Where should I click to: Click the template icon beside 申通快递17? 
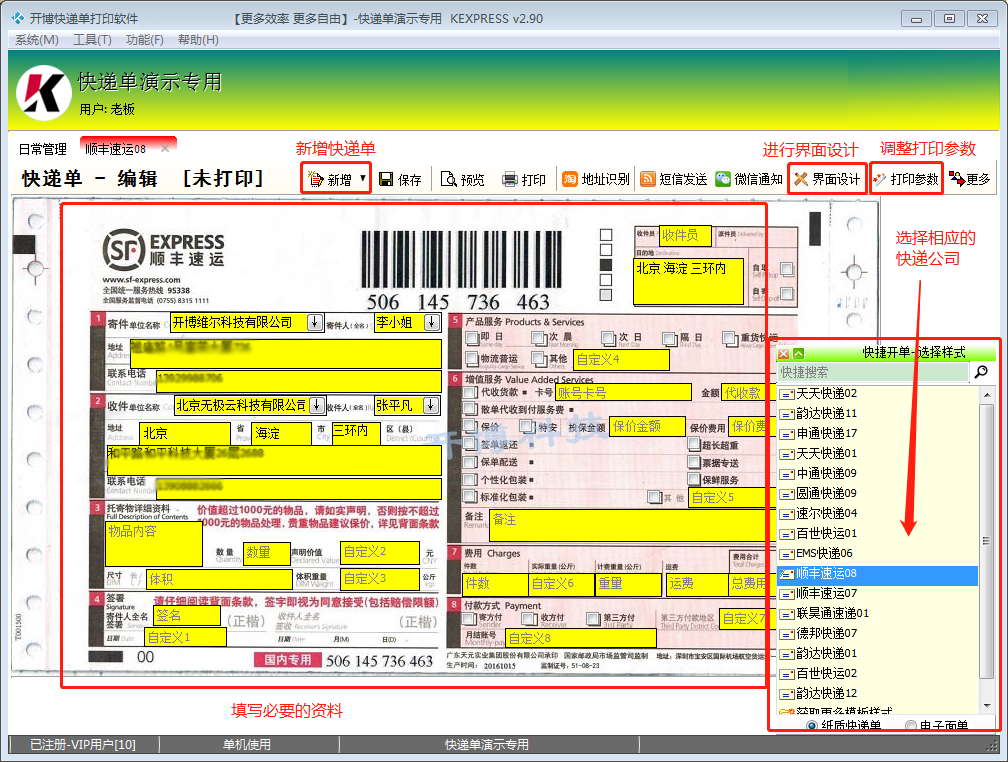click(x=787, y=434)
